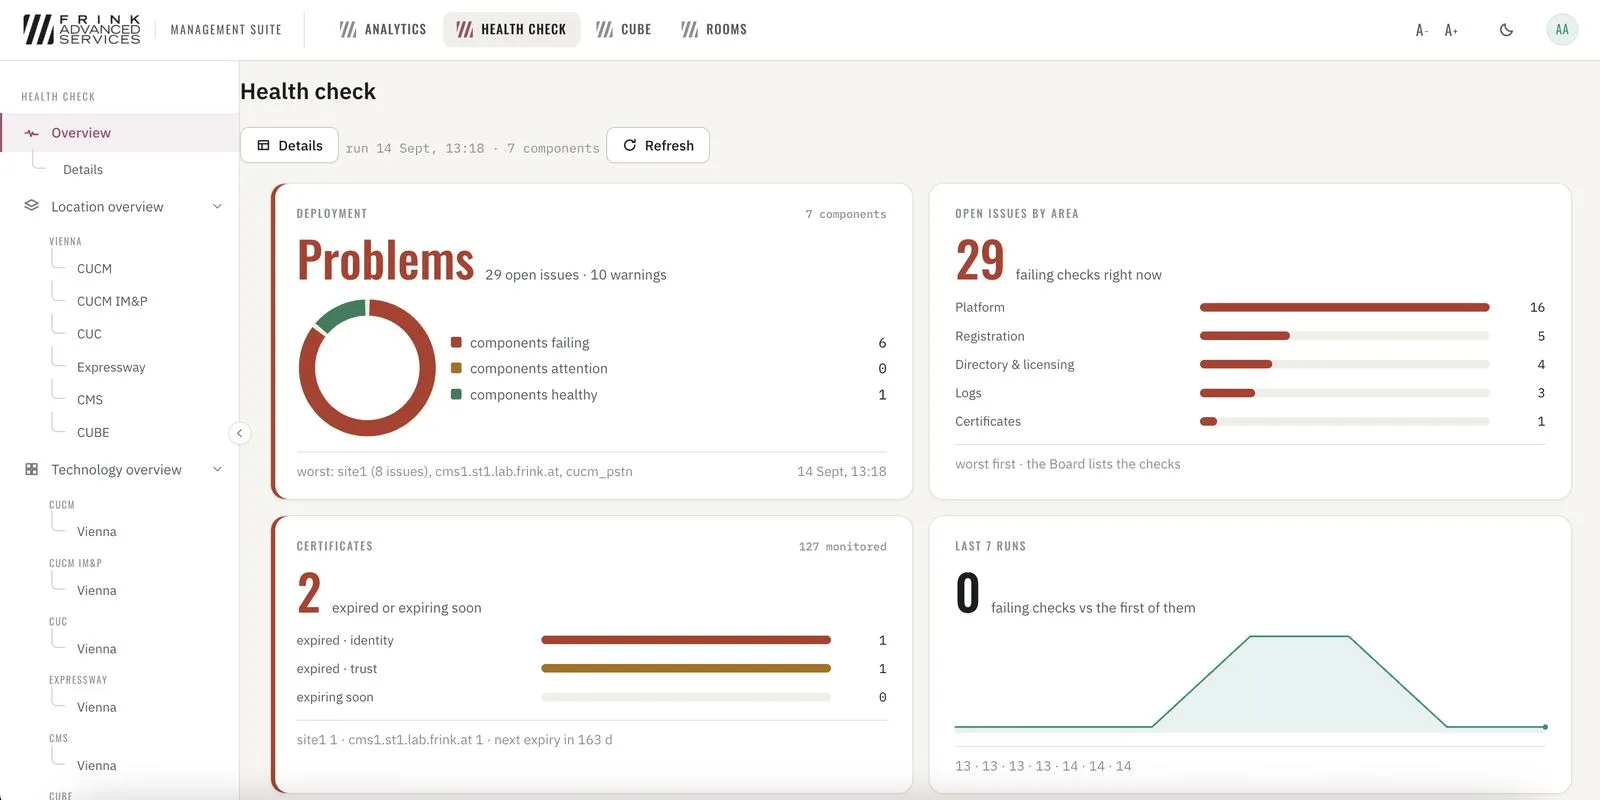1600x800 pixels.
Task: Open the Technology overview section label
Action: (x=116, y=470)
